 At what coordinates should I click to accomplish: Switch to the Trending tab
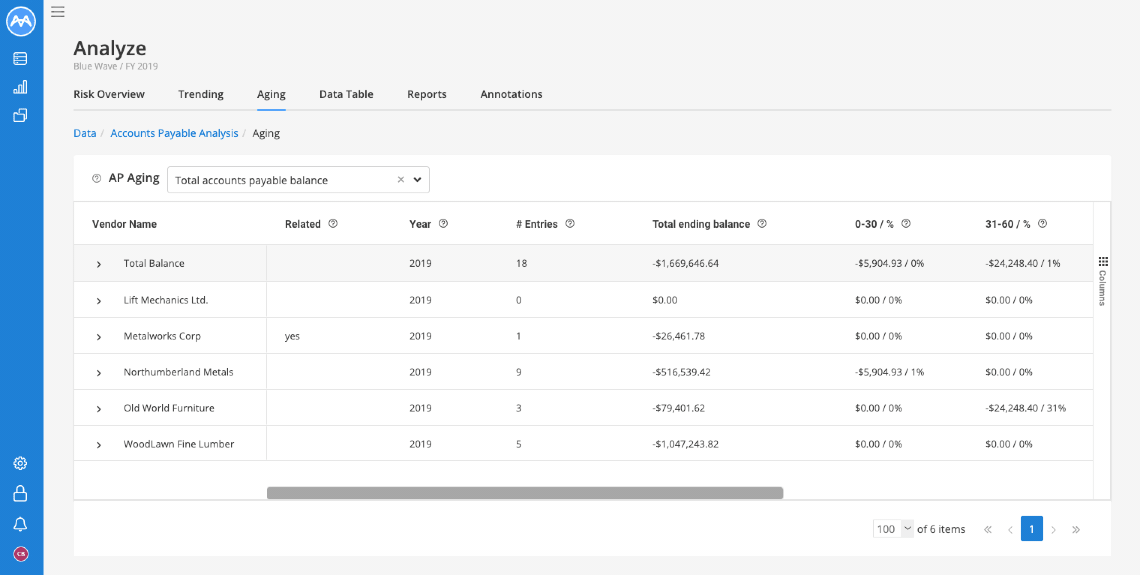tap(201, 95)
